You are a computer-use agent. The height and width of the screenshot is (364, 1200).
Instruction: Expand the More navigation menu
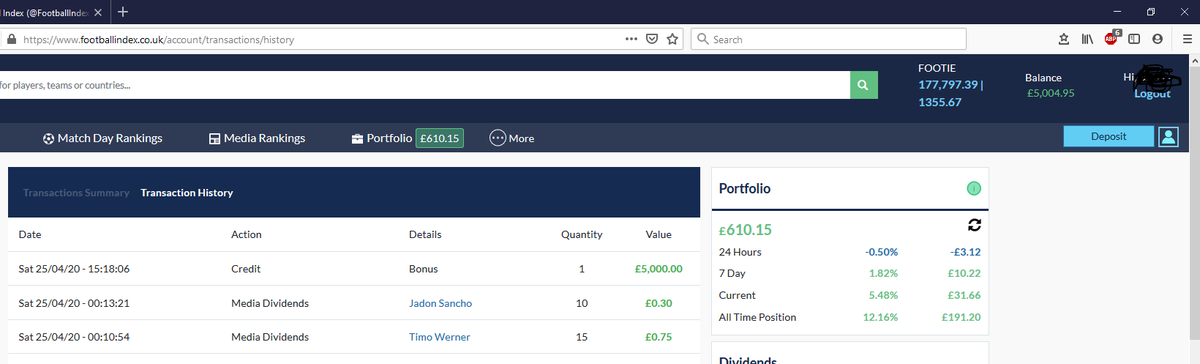[x=511, y=139]
